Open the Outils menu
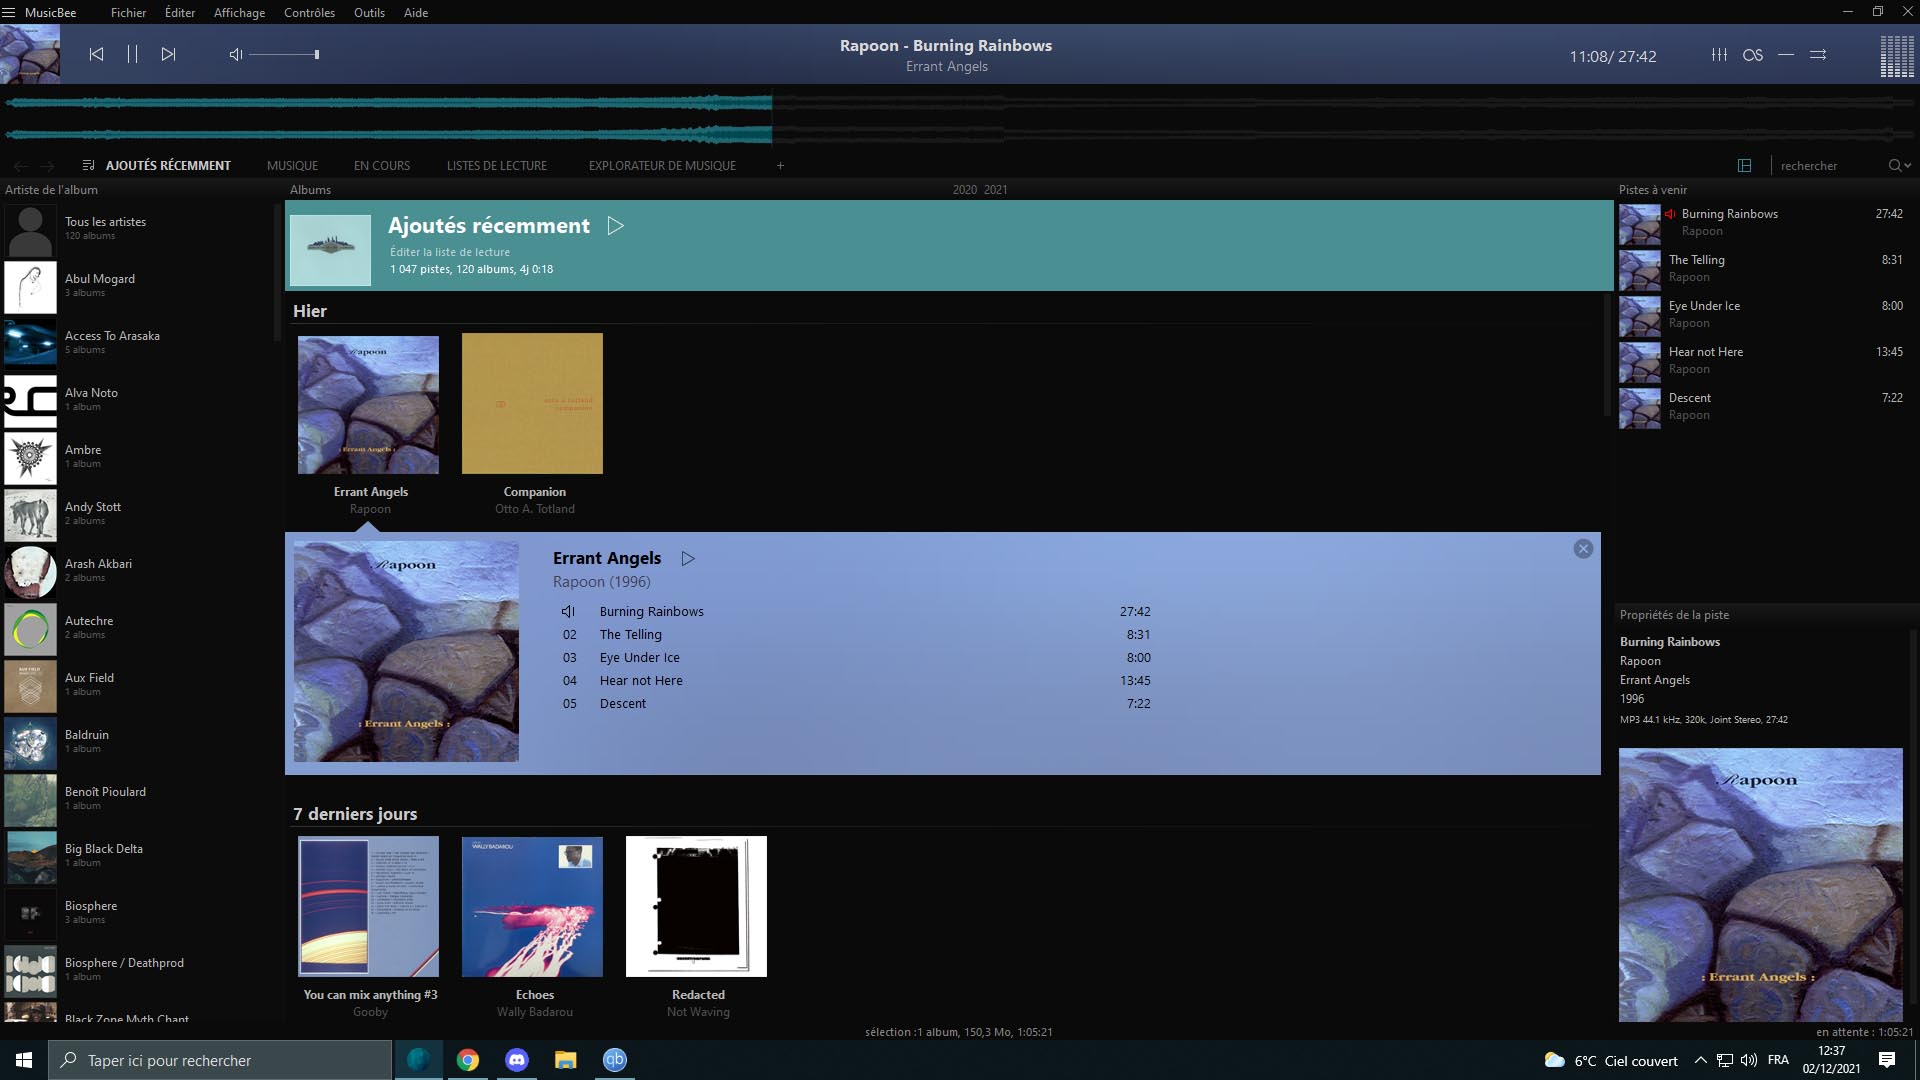The width and height of the screenshot is (1920, 1080). [x=369, y=13]
